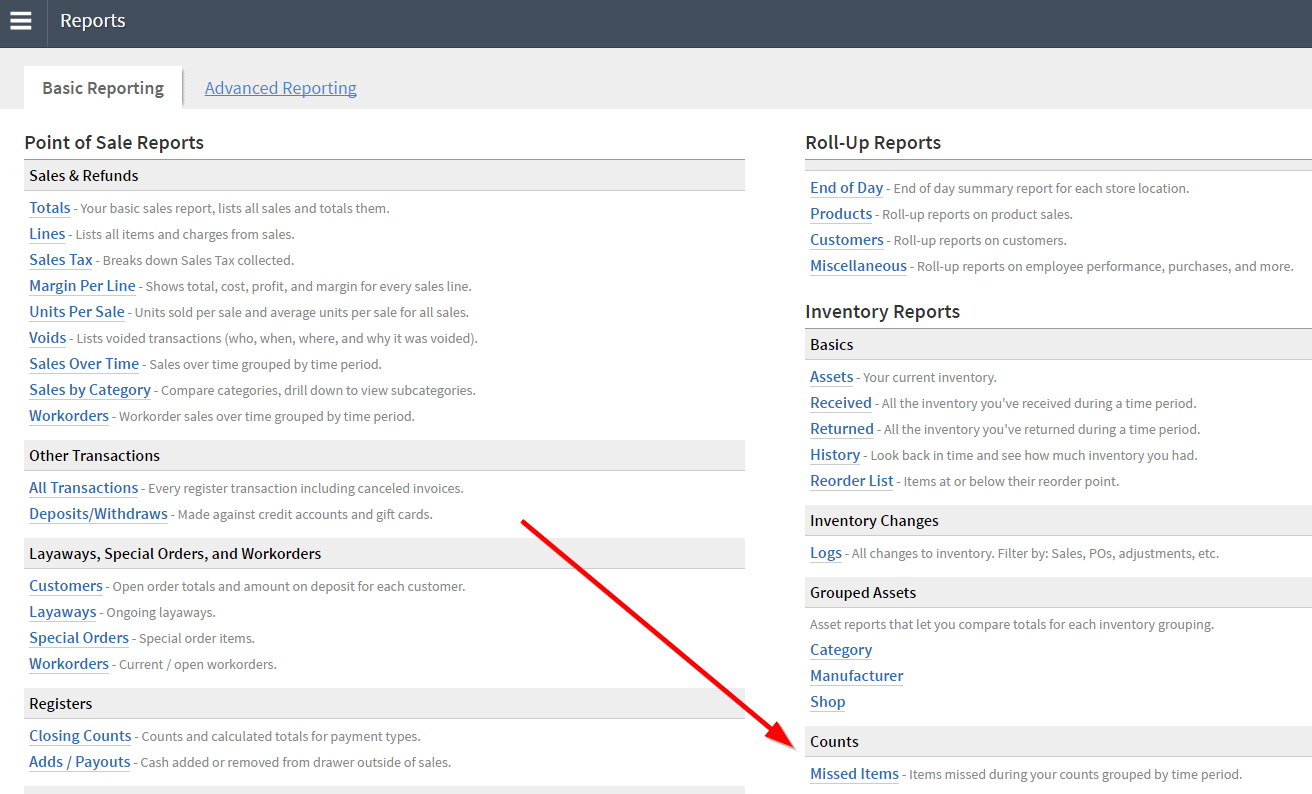This screenshot has height=794, width=1312.
Task: Click the Inventory Changes section header
Action: [1058, 521]
